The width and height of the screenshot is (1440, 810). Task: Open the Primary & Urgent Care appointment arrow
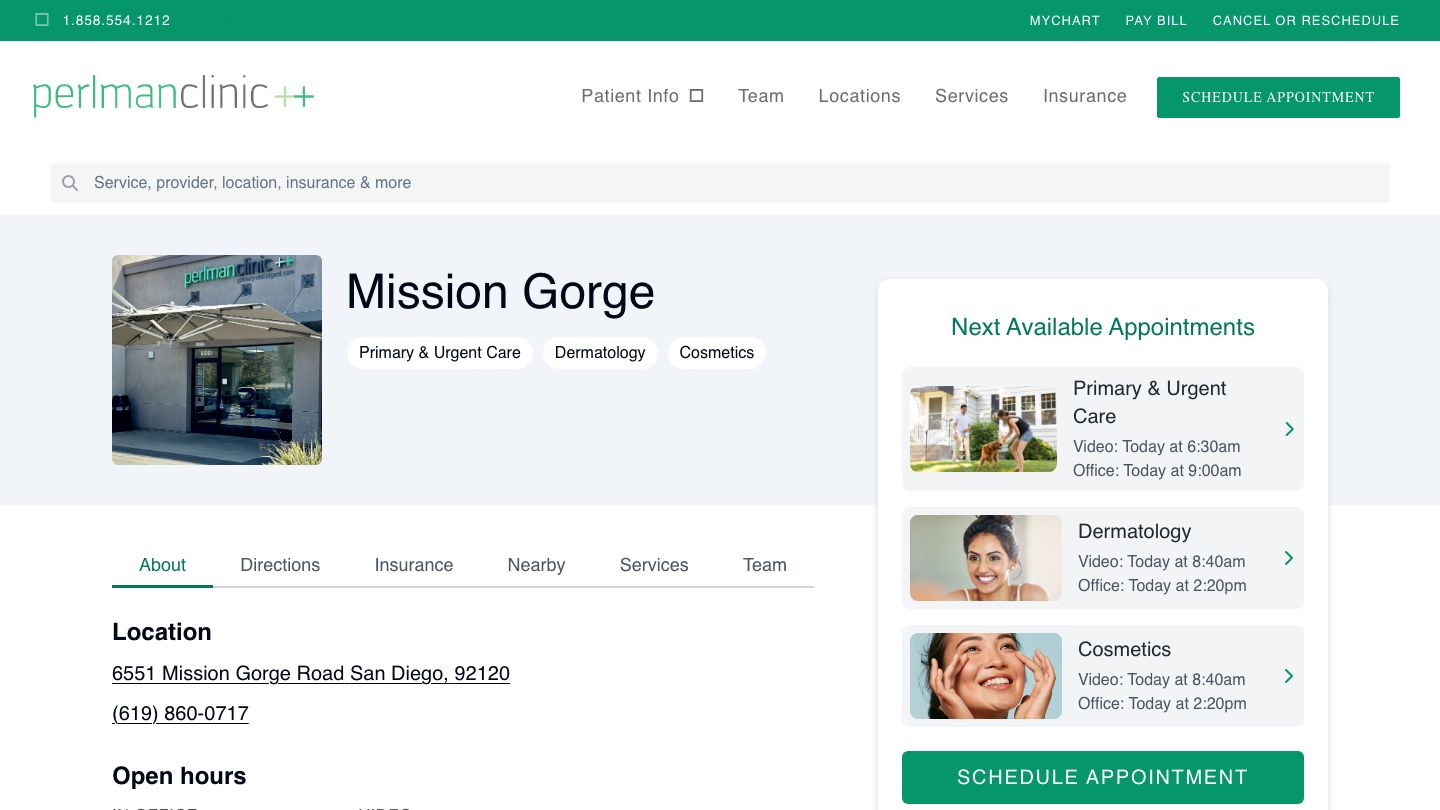click(1289, 429)
